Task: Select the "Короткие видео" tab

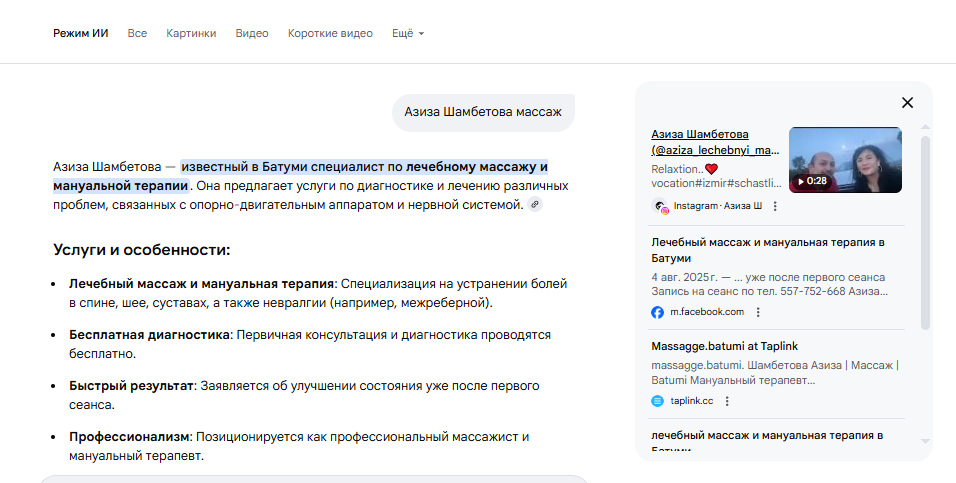Action: pos(330,33)
